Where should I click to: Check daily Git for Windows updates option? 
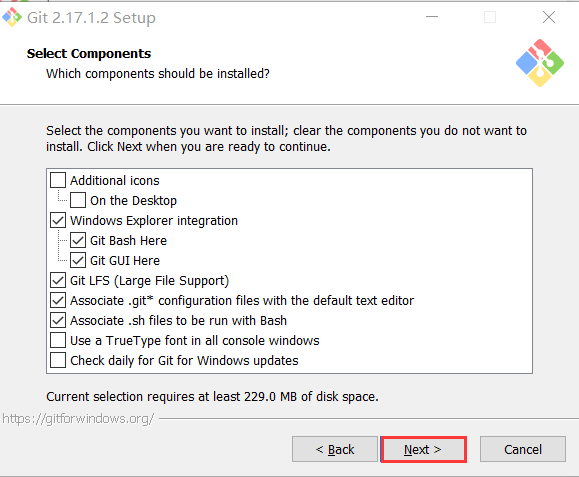(58, 360)
